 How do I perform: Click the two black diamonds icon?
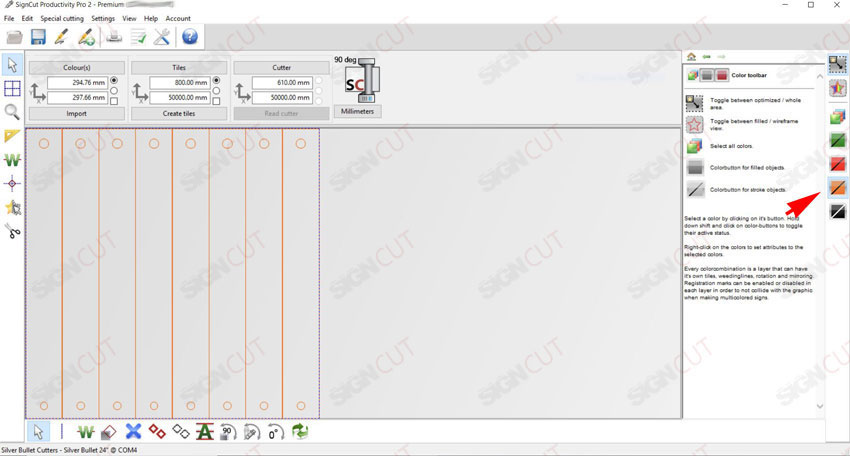pyautogui.click(x=181, y=432)
